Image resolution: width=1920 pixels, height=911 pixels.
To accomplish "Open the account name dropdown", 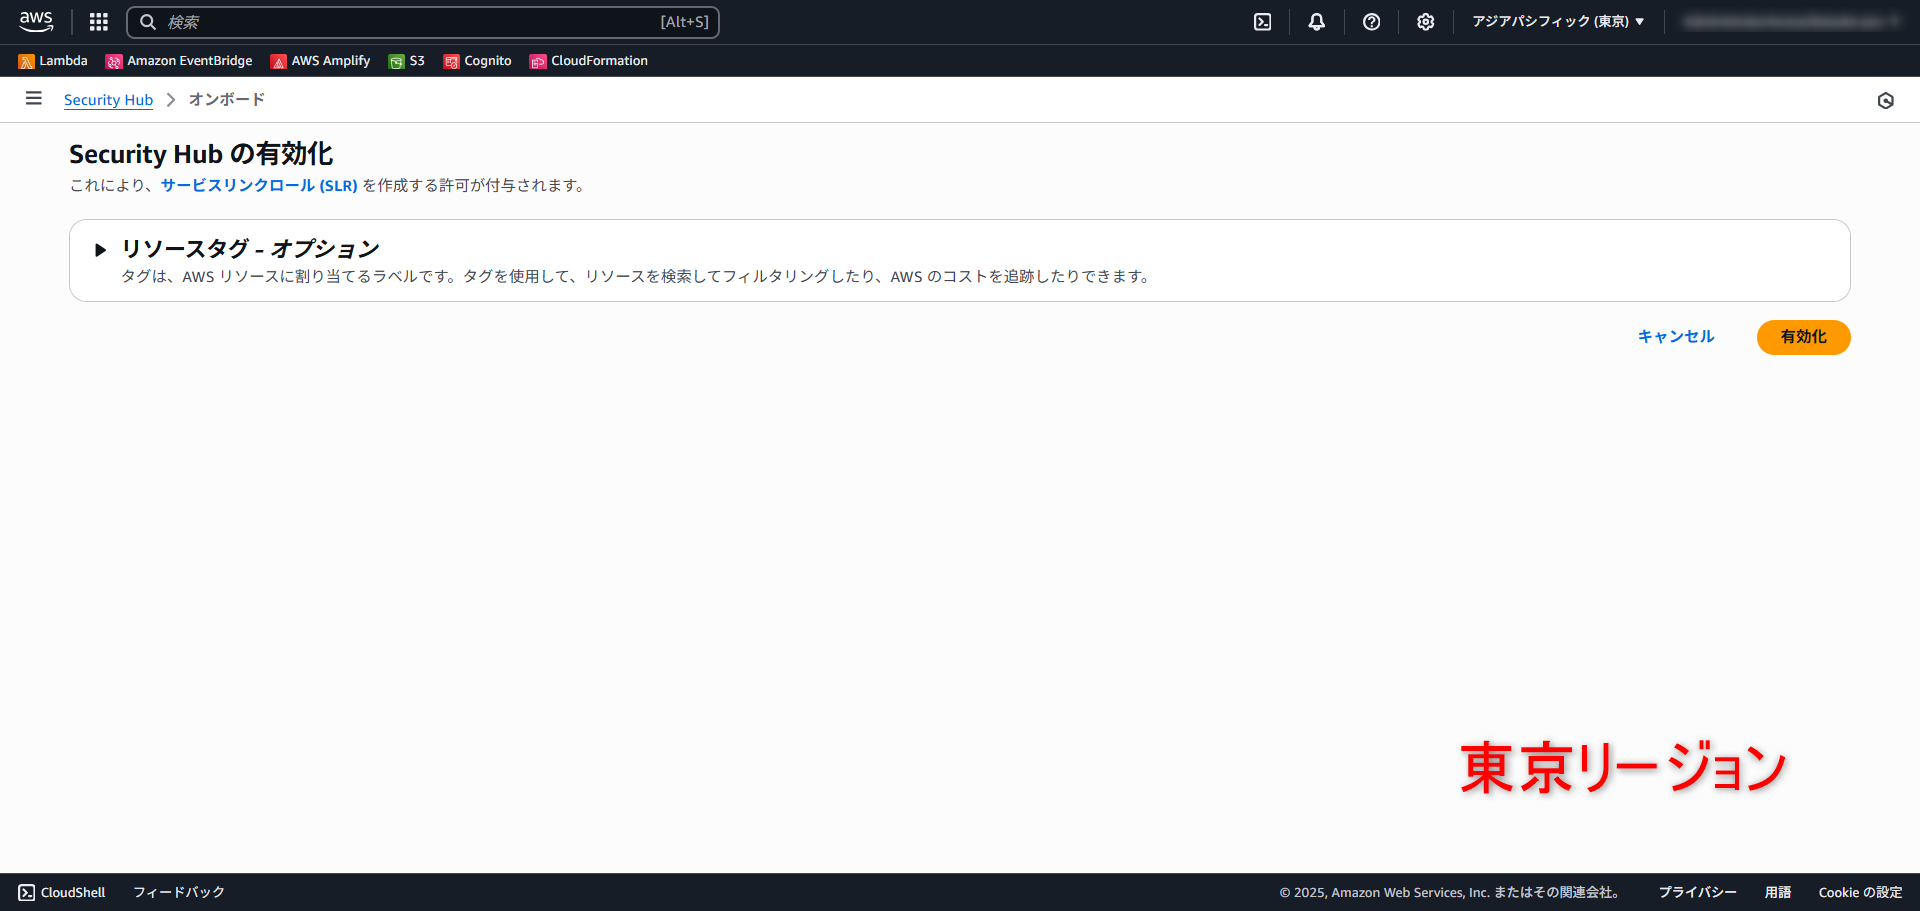I will point(1790,20).
